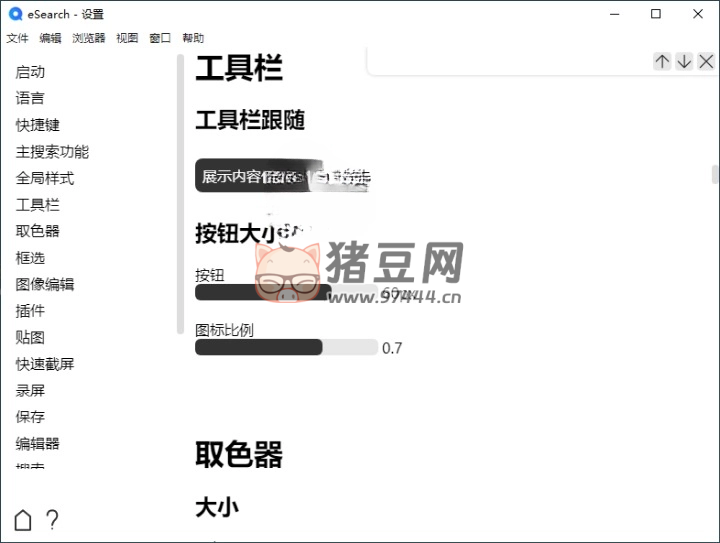Screen dimensions: 720x543
Task: Adjust the 图标比例 slider
Action: pyautogui.click(x=286, y=347)
